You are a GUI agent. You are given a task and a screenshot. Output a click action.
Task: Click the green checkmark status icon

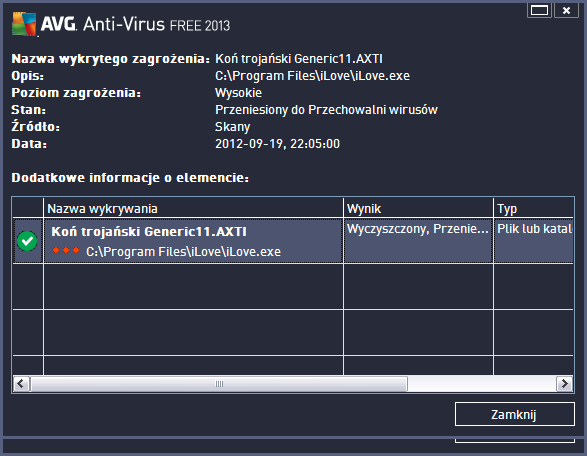[x=27, y=241]
